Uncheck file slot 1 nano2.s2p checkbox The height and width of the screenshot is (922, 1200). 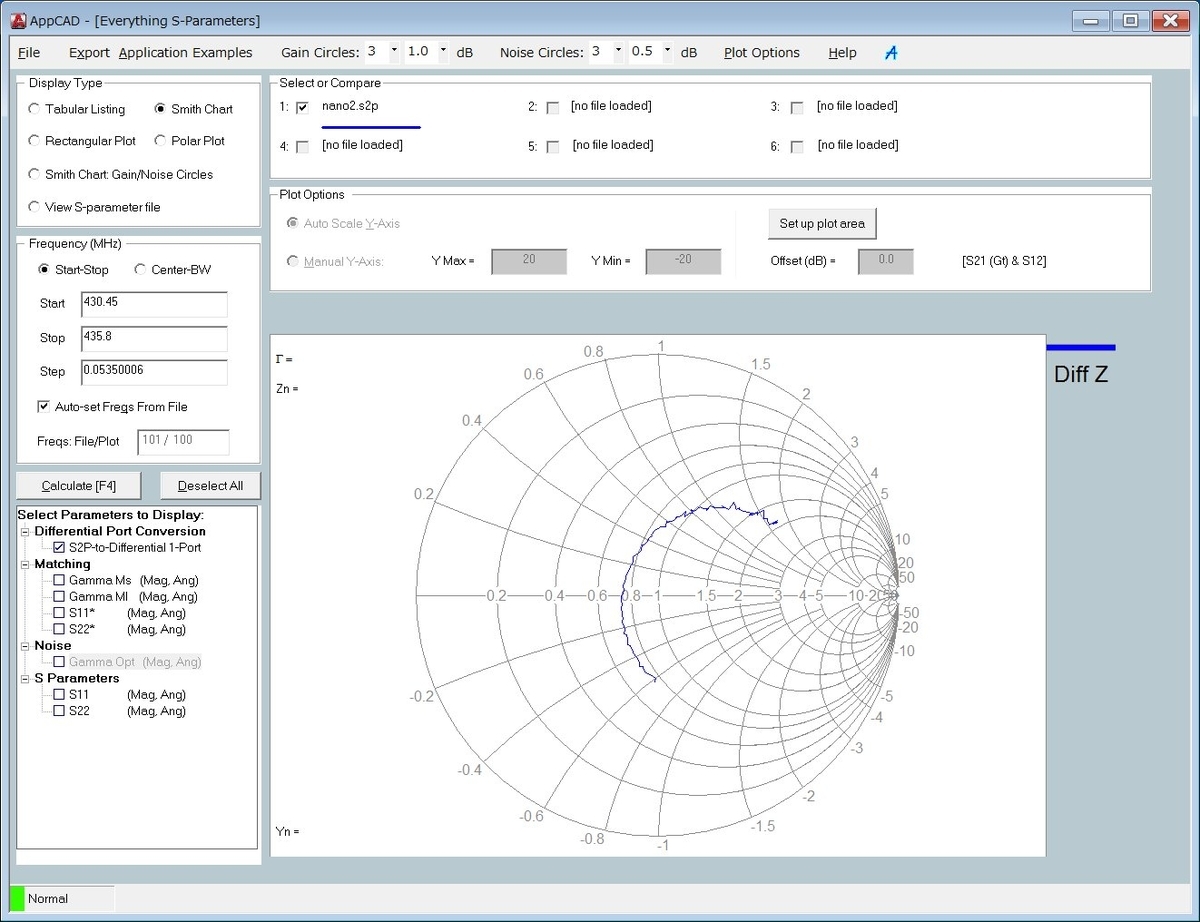point(303,107)
